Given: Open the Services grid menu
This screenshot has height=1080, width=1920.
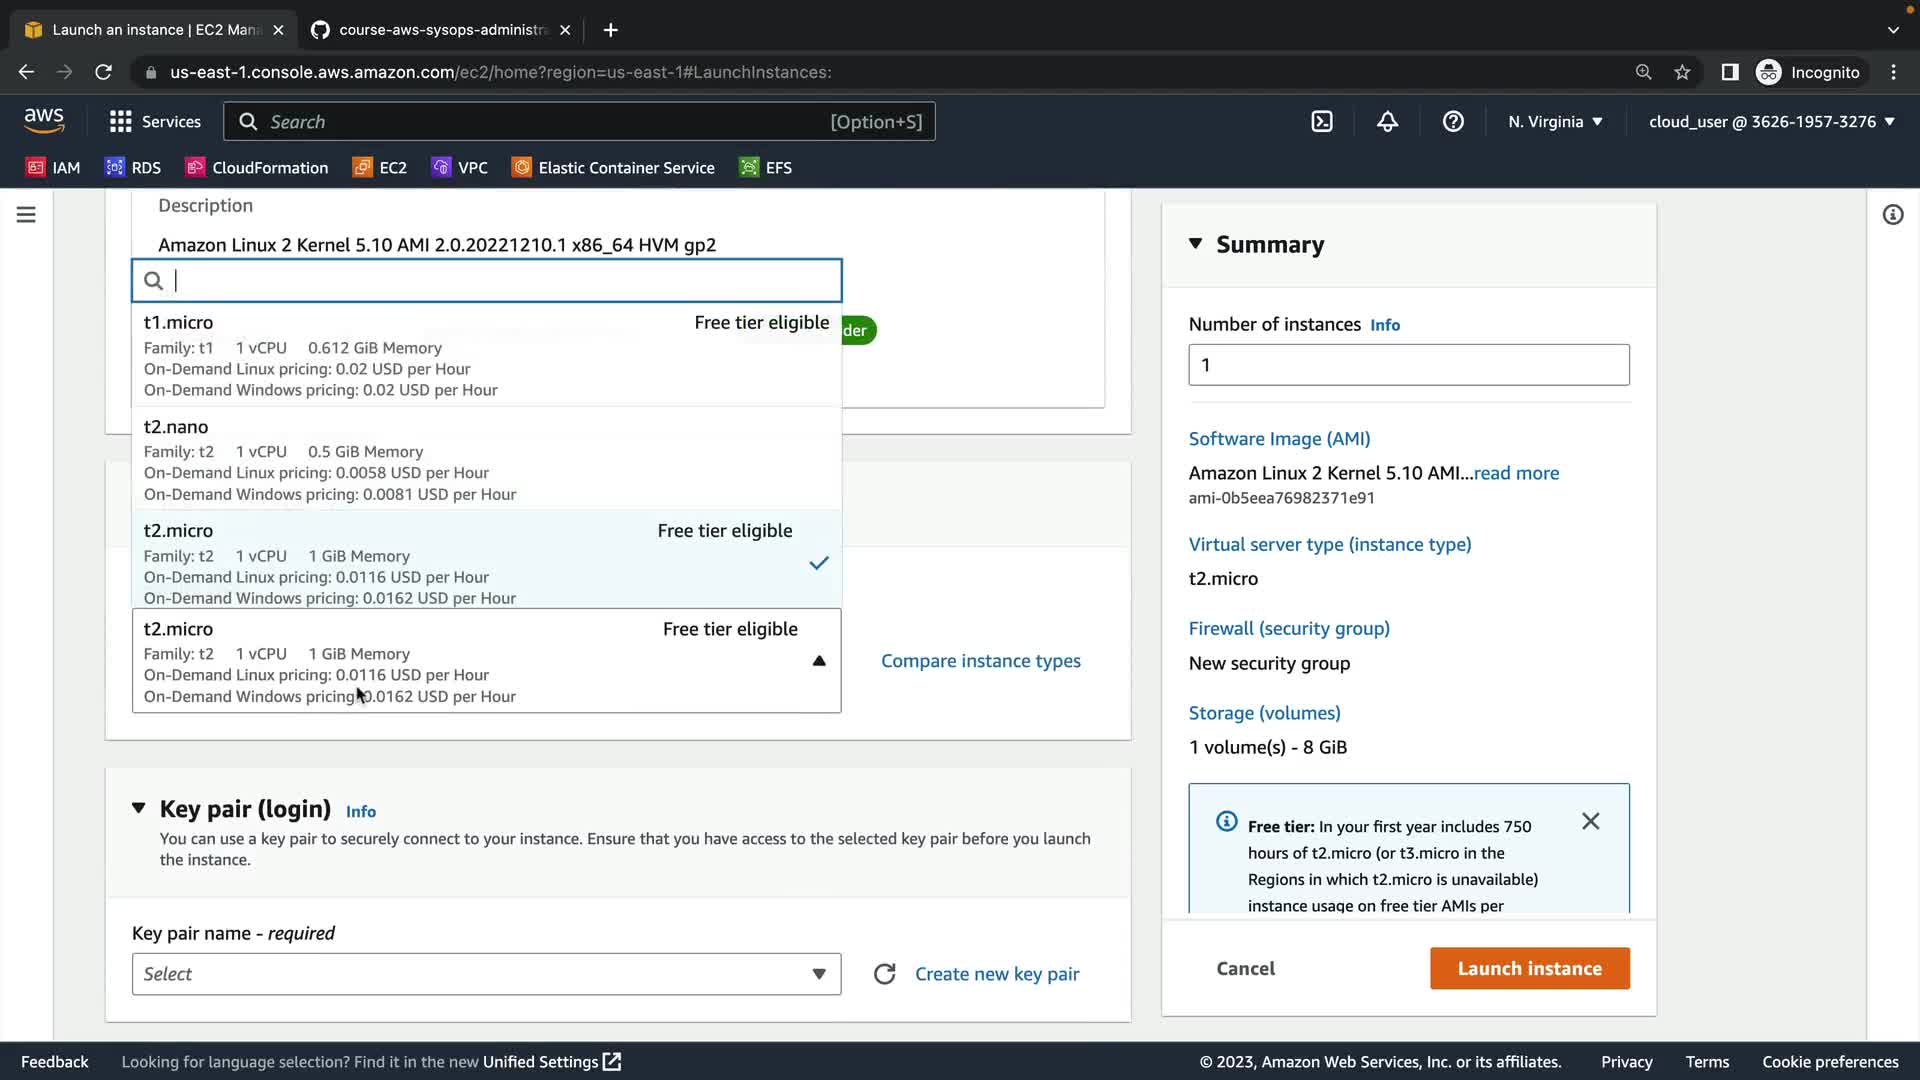Looking at the screenshot, I should [x=154, y=122].
